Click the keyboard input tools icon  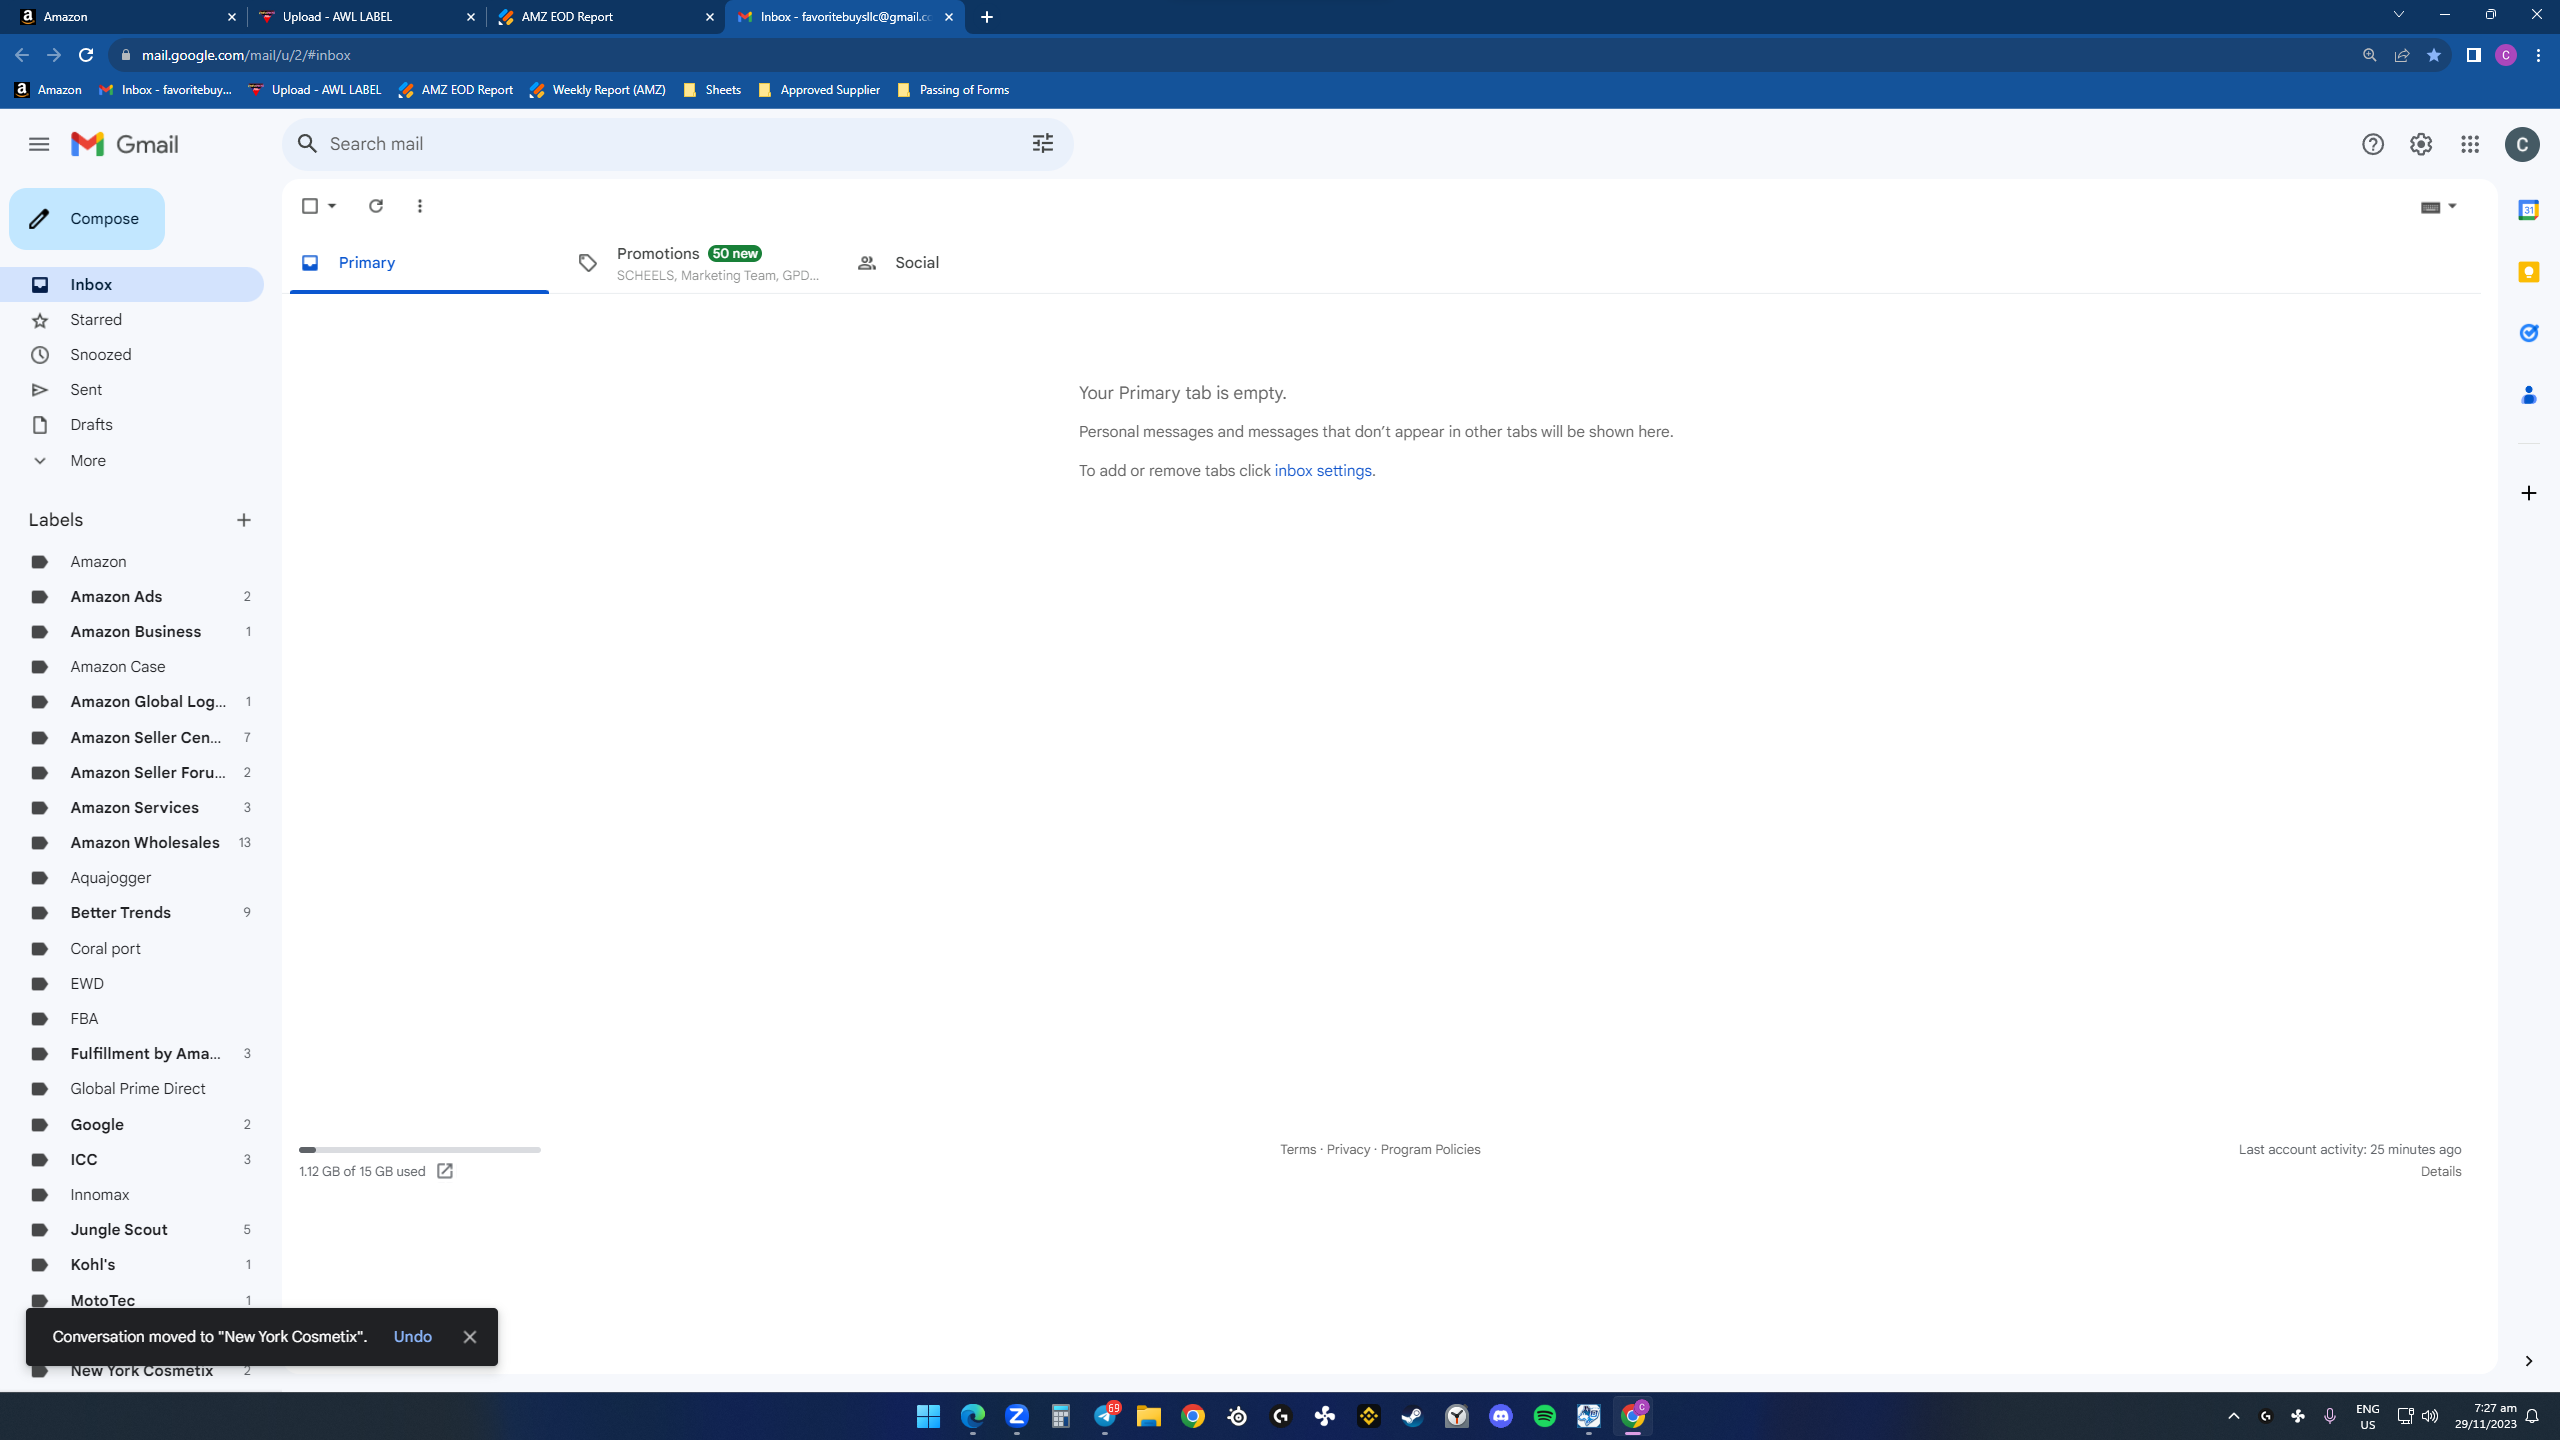point(2431,207)
